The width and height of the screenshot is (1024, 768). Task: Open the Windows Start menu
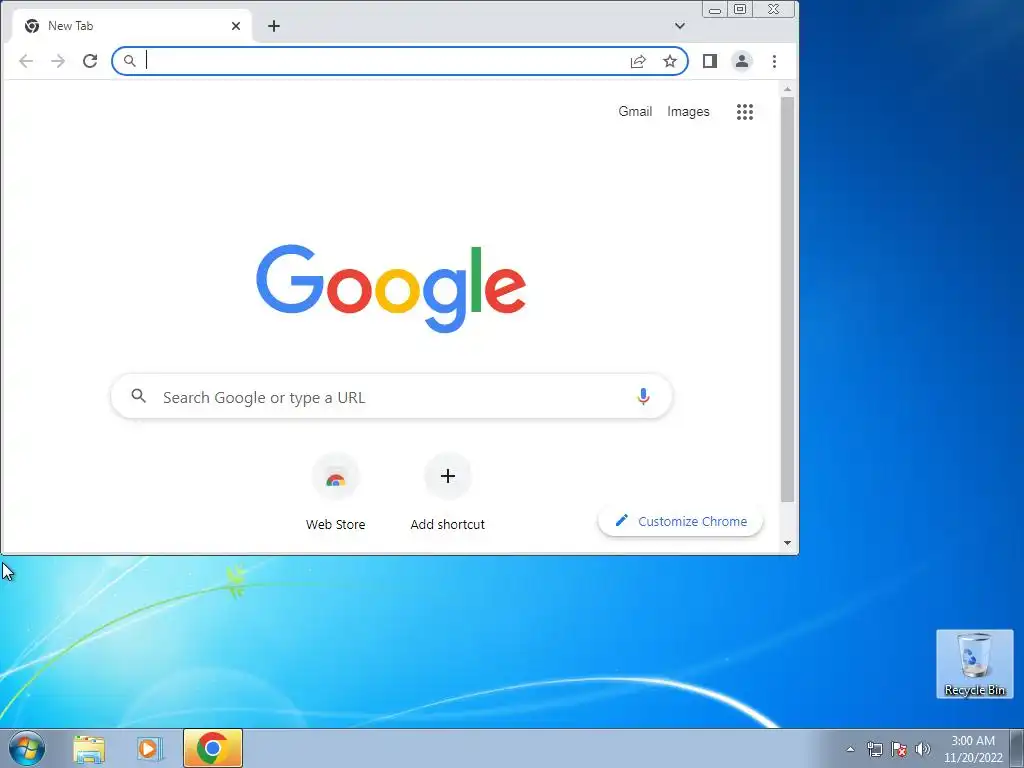click(27, 748)
